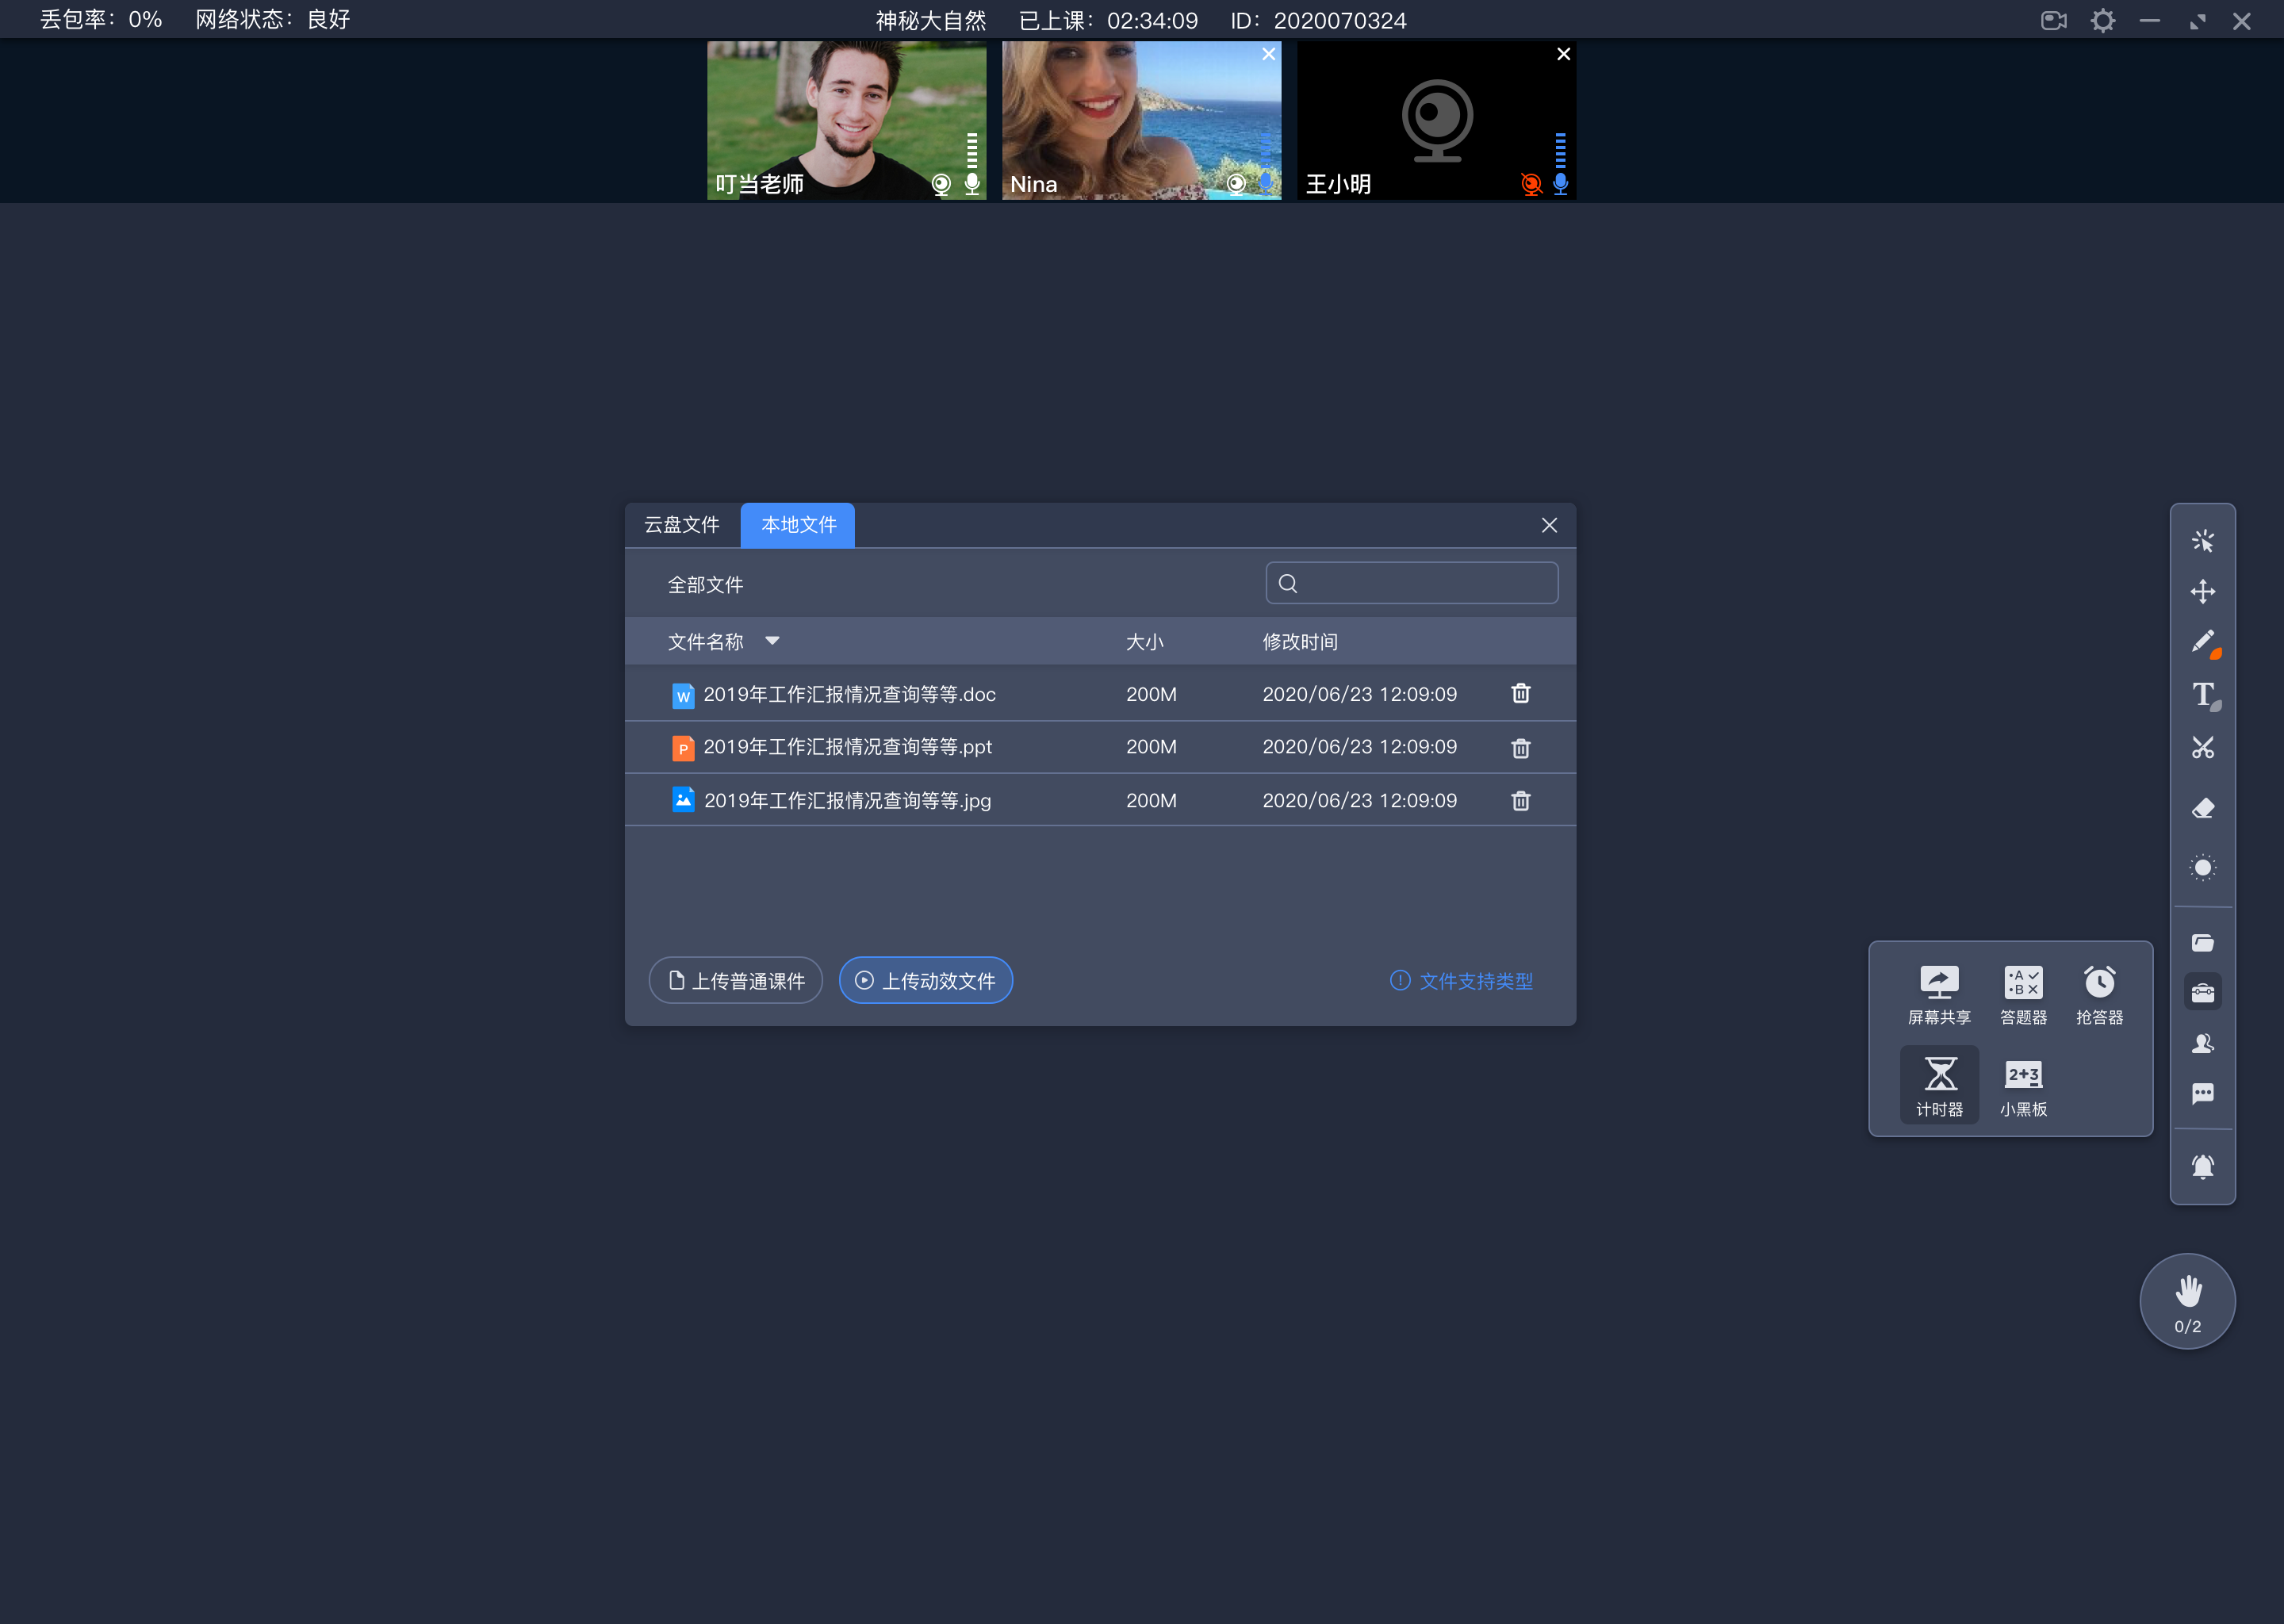Delete the 2019年工作汇报情况查询等等.ppt file

tap(1519, 747)
